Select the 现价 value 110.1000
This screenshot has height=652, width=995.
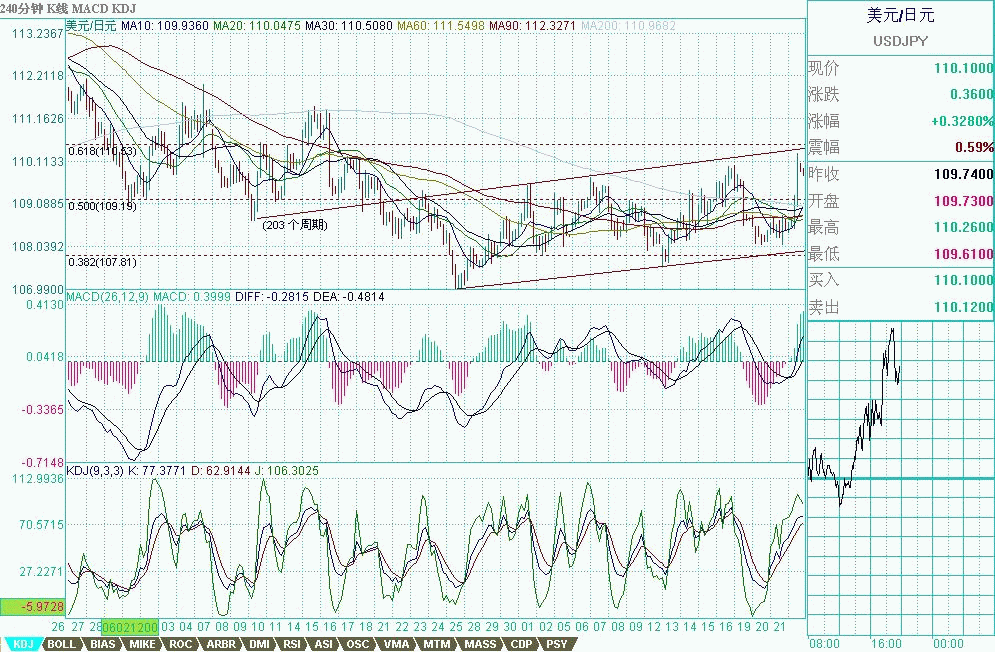pyautogui.click(x=963, y=68)
